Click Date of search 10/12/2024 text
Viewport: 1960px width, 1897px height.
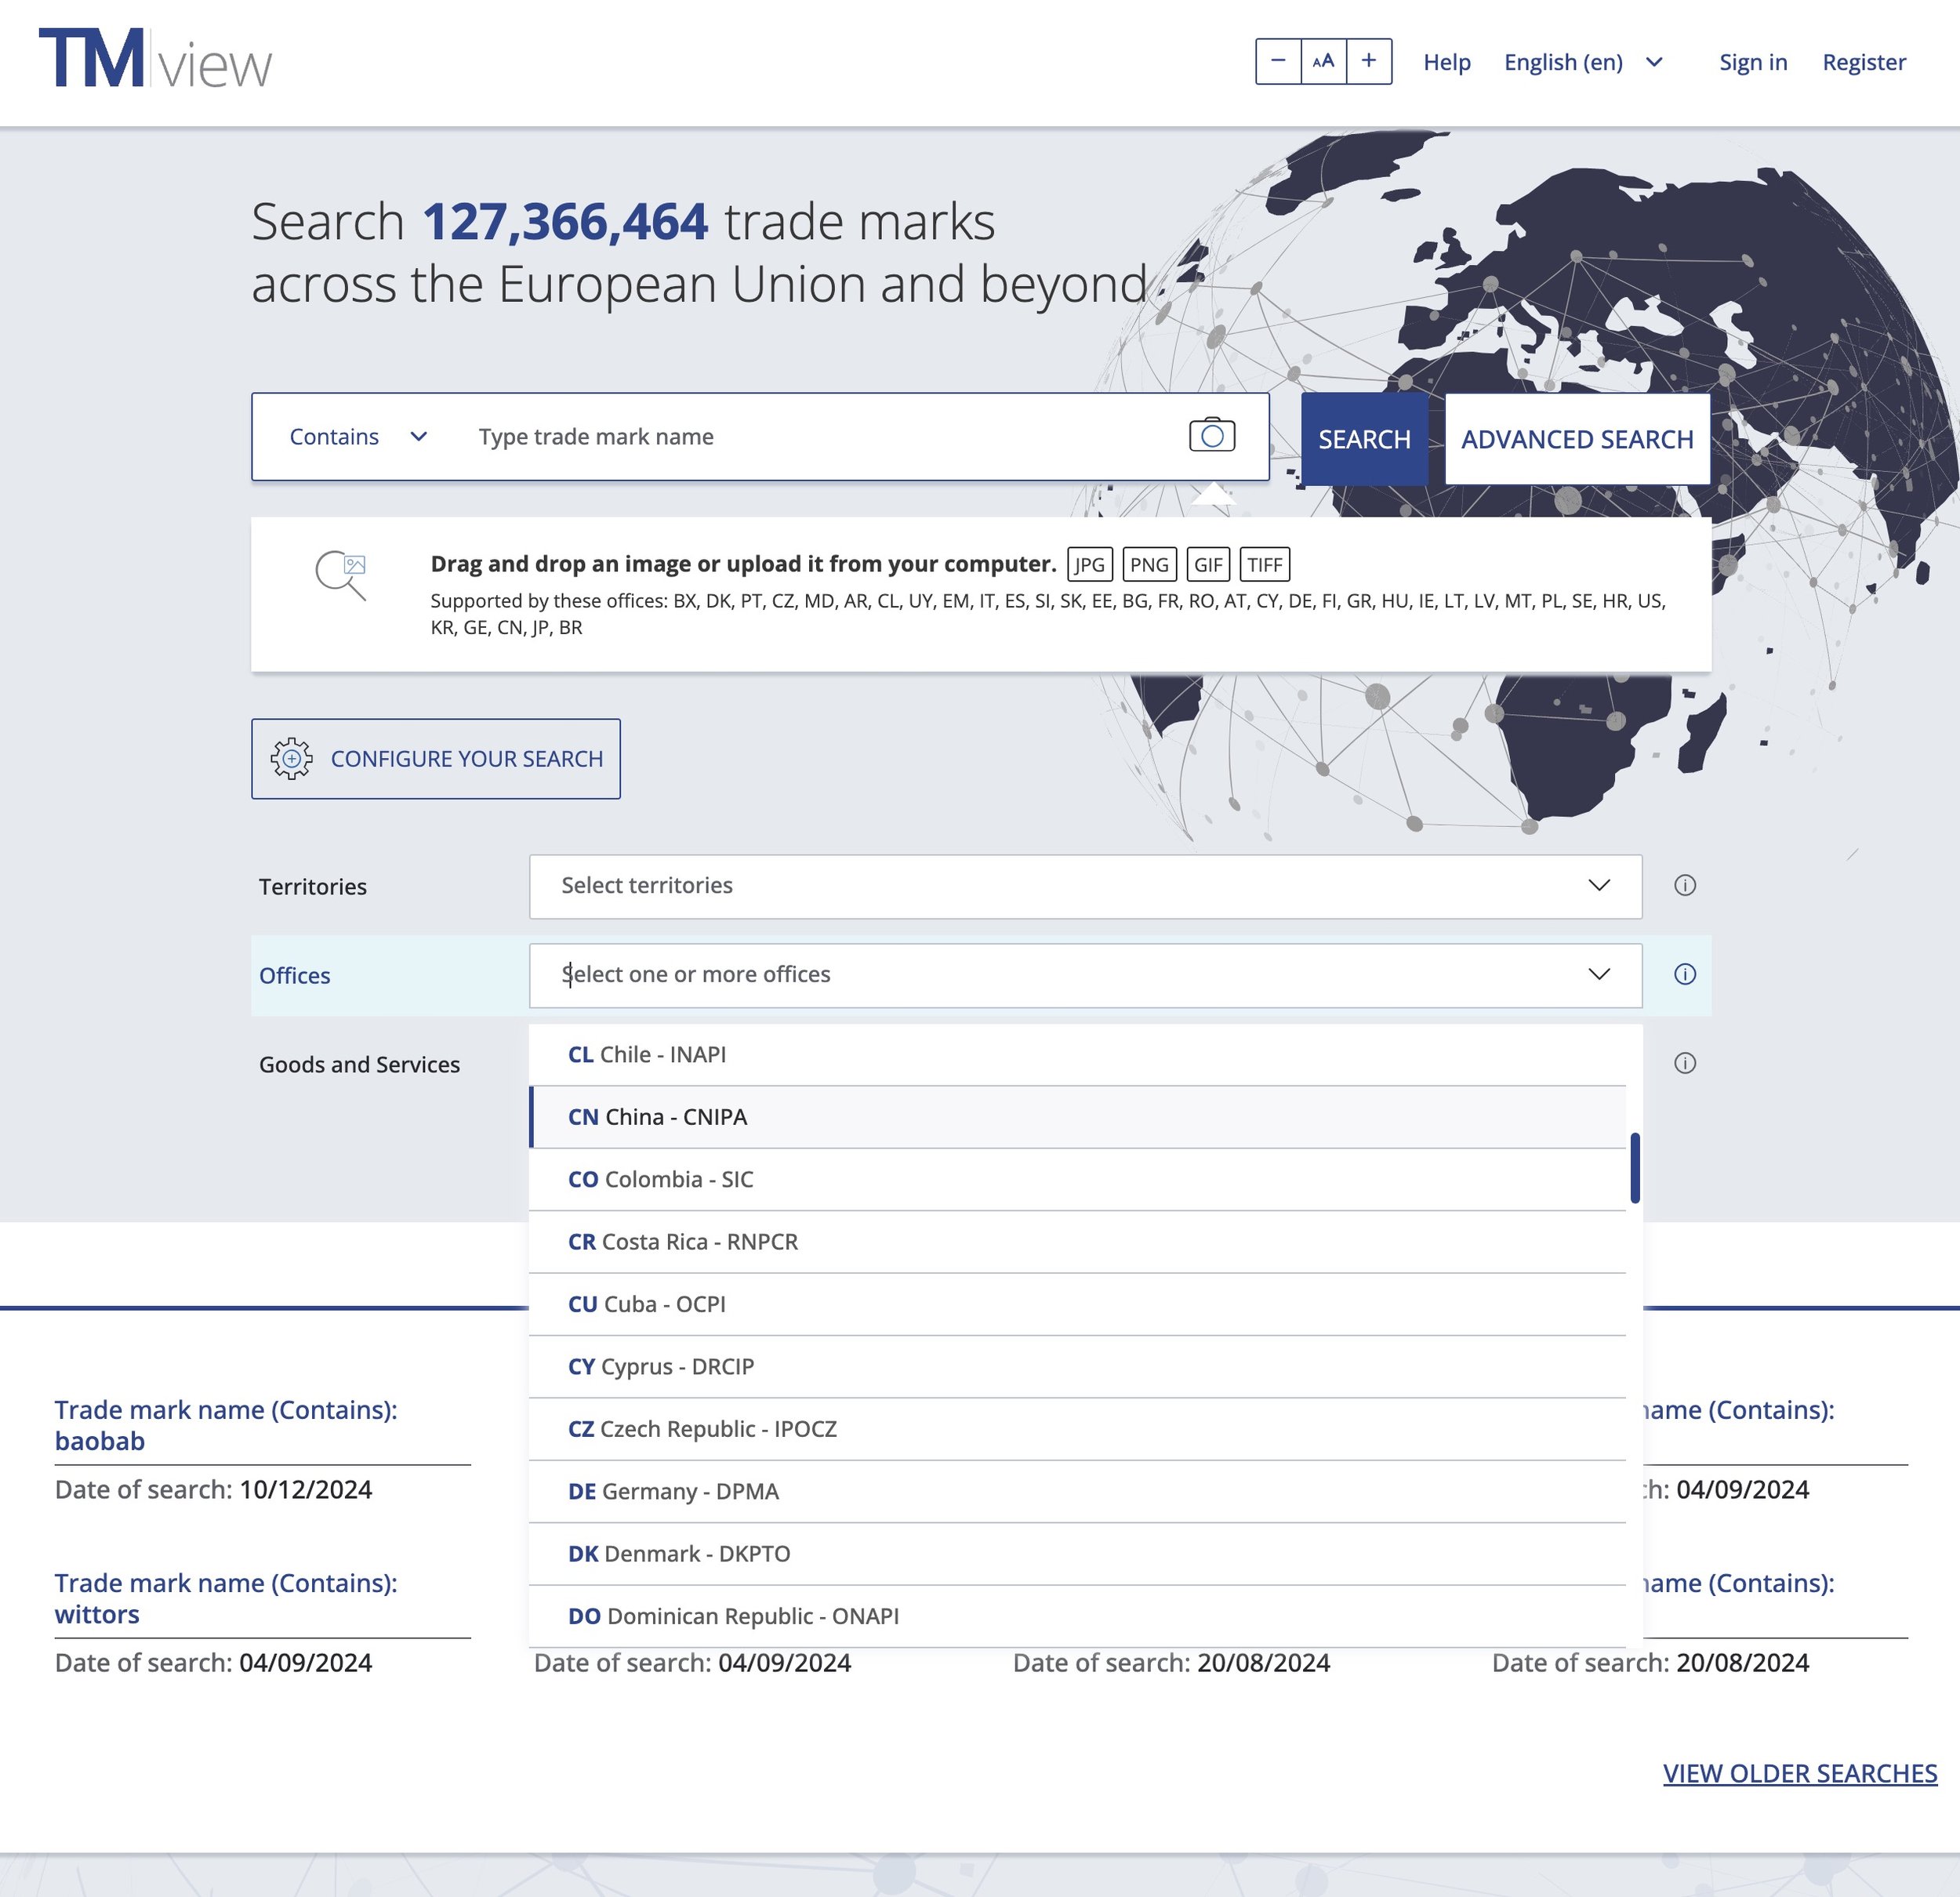(213, 1489)
